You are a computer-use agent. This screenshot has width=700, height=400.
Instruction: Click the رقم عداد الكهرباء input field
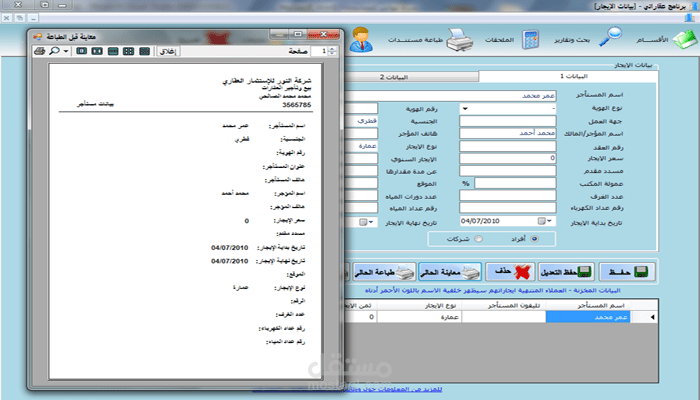click(x=508, y=208)
